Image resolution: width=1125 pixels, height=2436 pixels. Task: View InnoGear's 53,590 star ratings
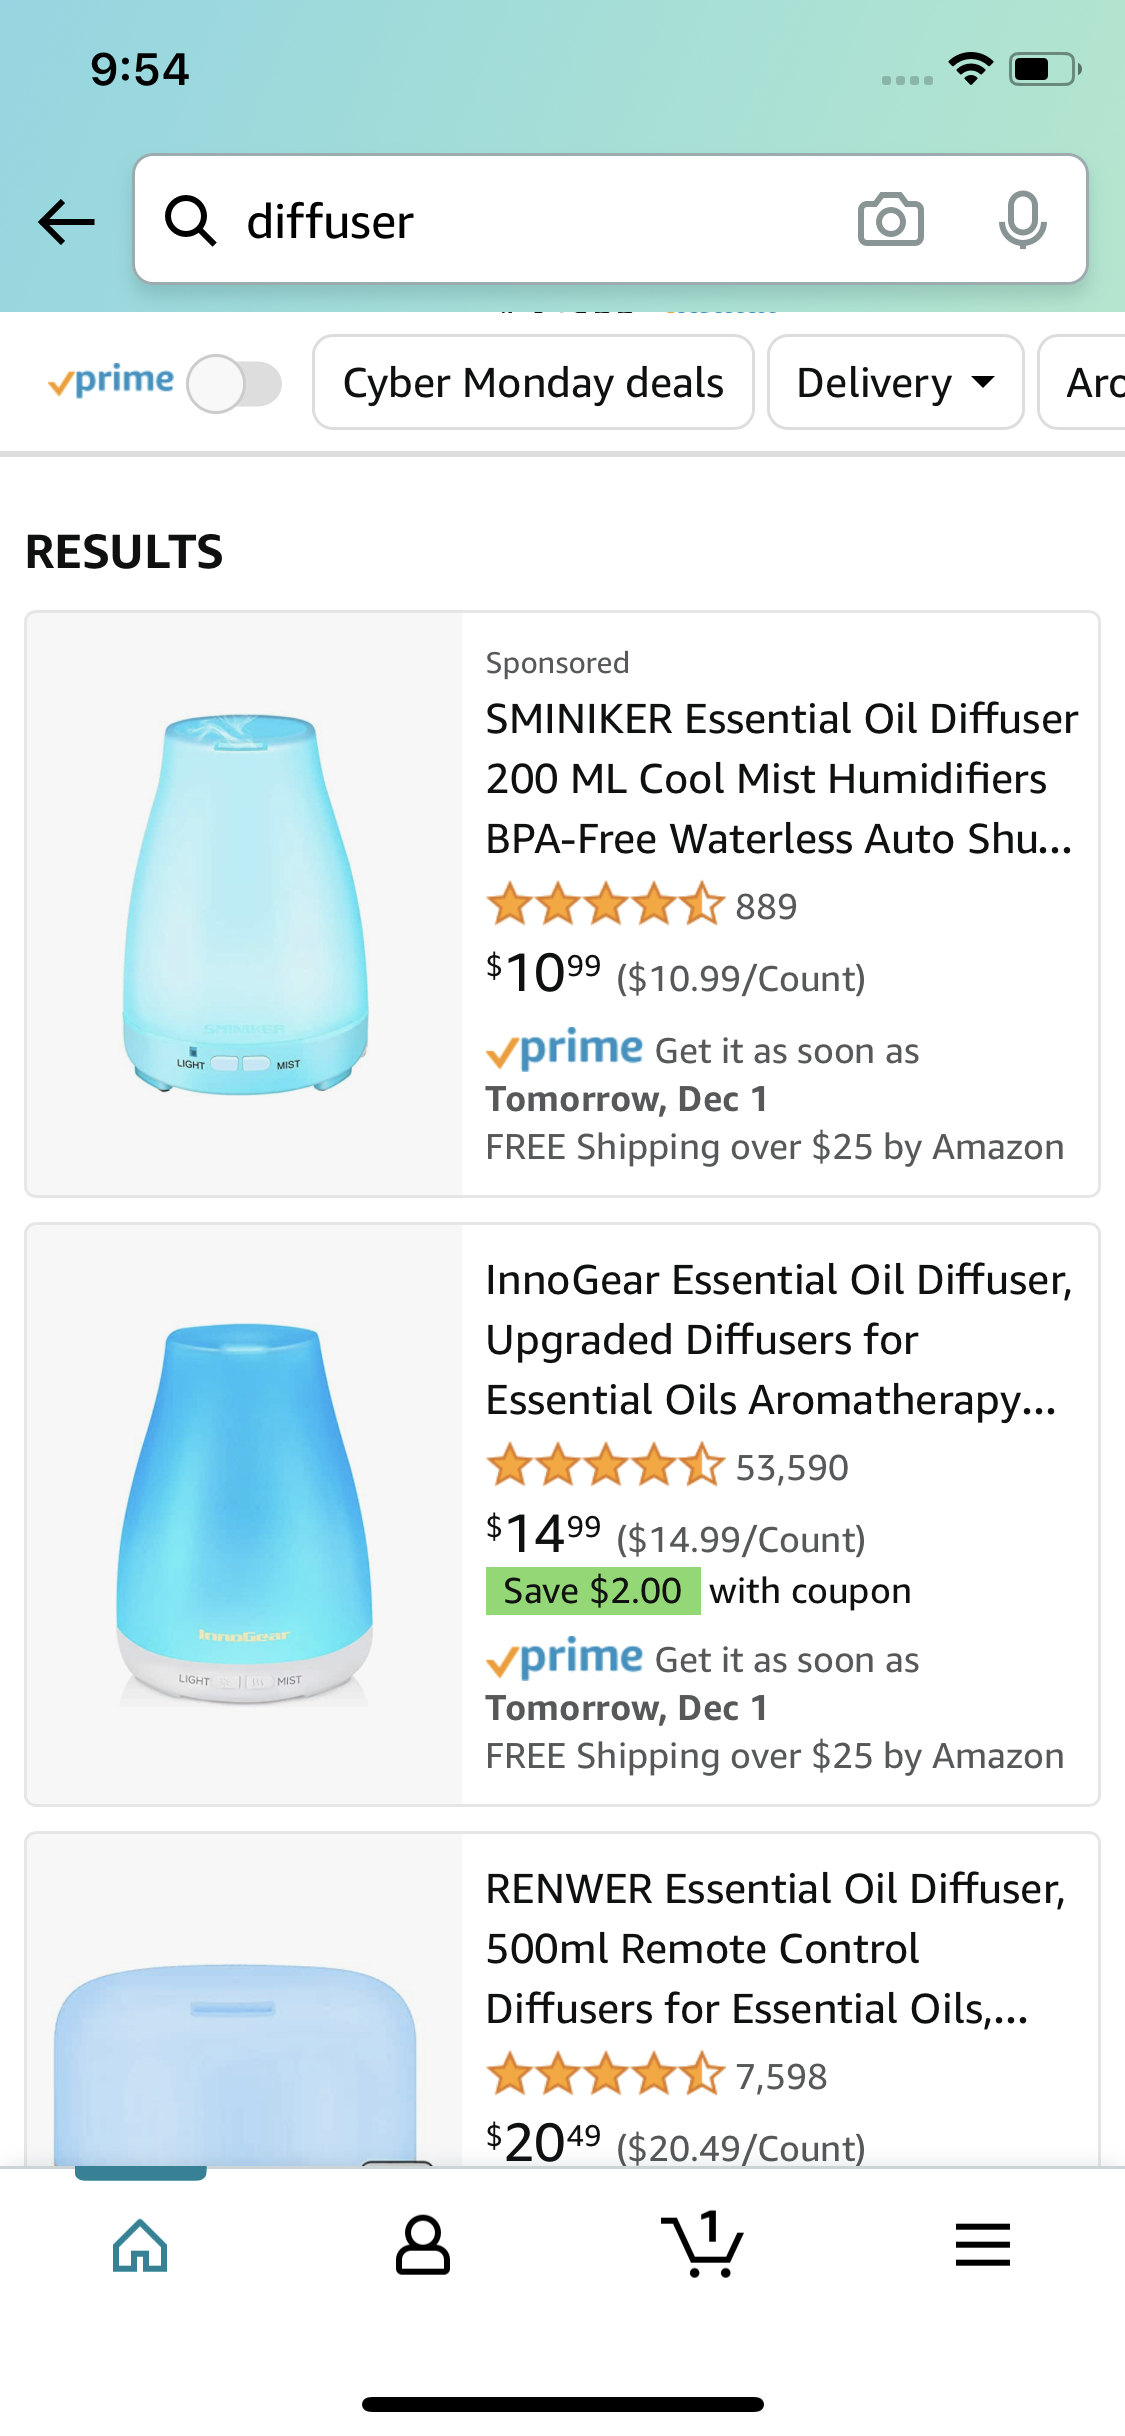coord(667,1467)
